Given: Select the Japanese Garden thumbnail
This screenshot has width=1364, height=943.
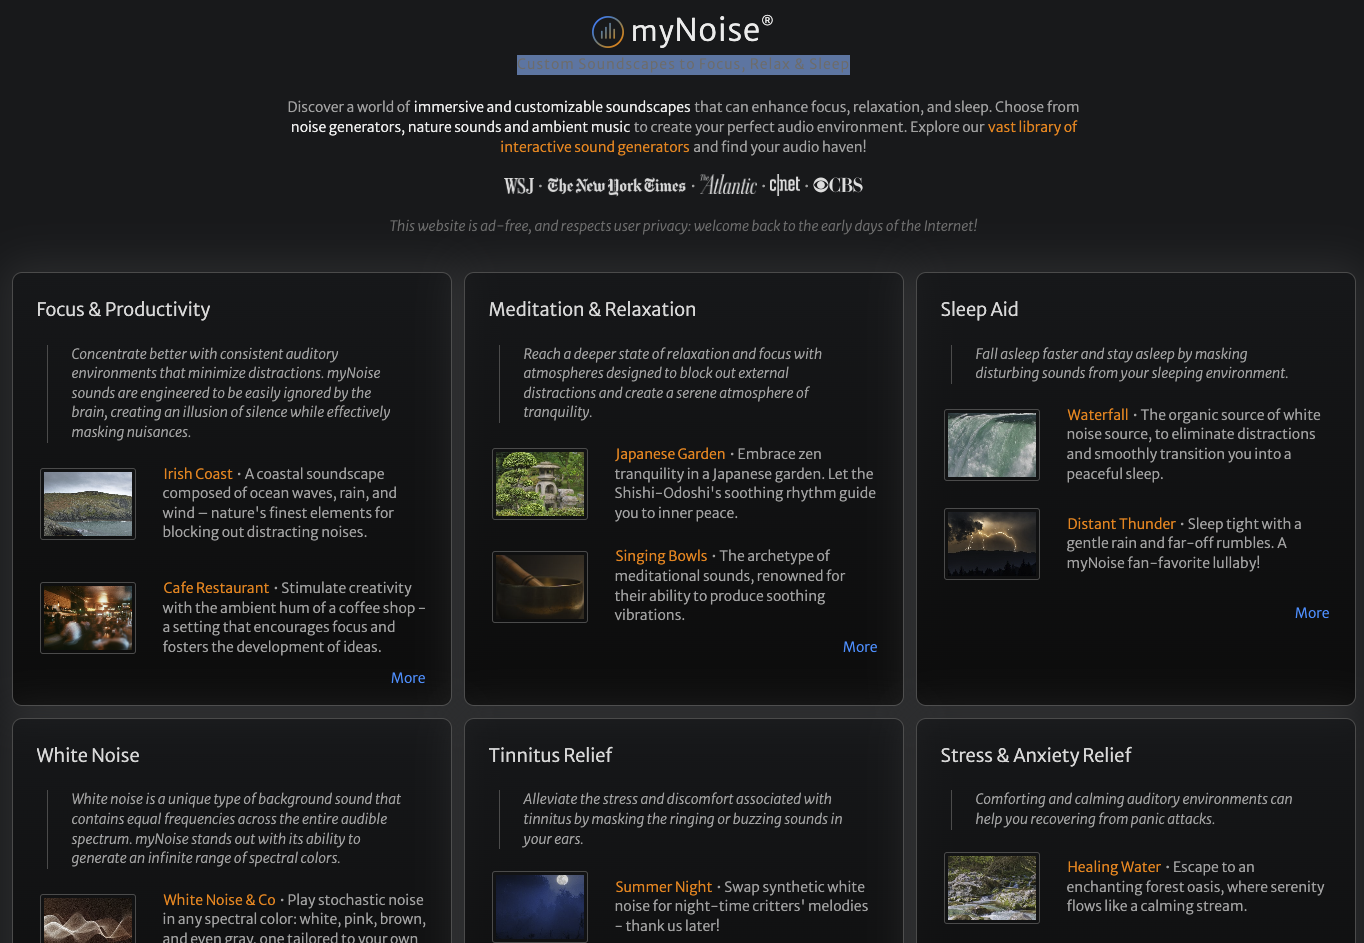Looking at the screenshot, I should coord(540,484).
